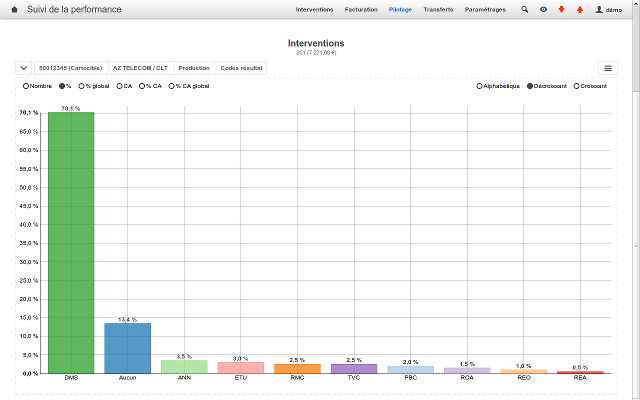
Task: Click the light blue PBC bar
Action: tap(411, 370)
